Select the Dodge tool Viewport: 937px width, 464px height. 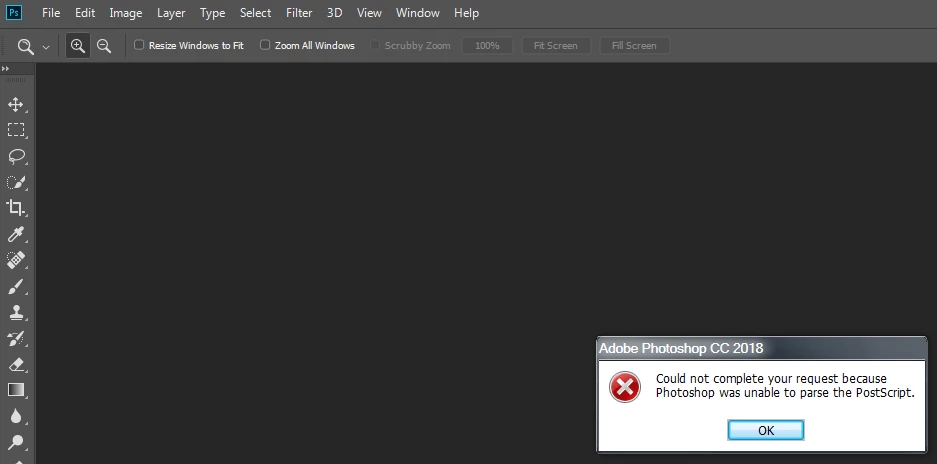point(15,442)
